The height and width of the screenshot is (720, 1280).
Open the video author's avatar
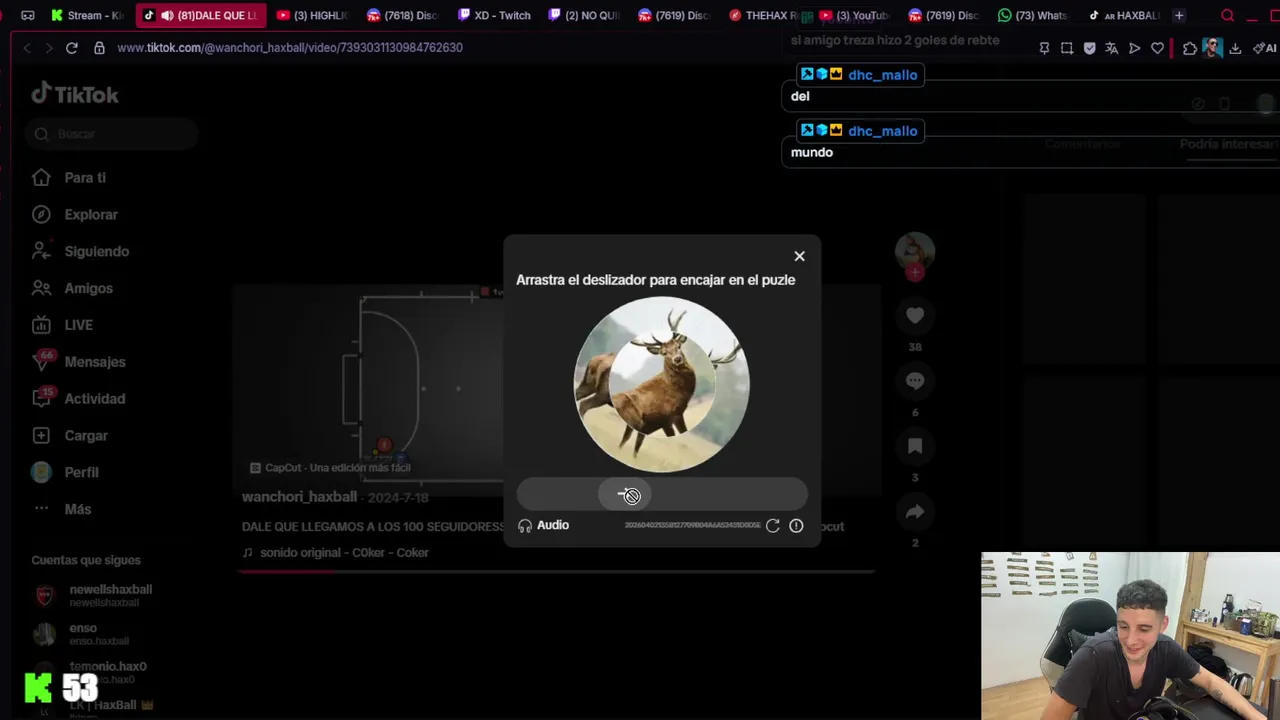pos(914,250)
